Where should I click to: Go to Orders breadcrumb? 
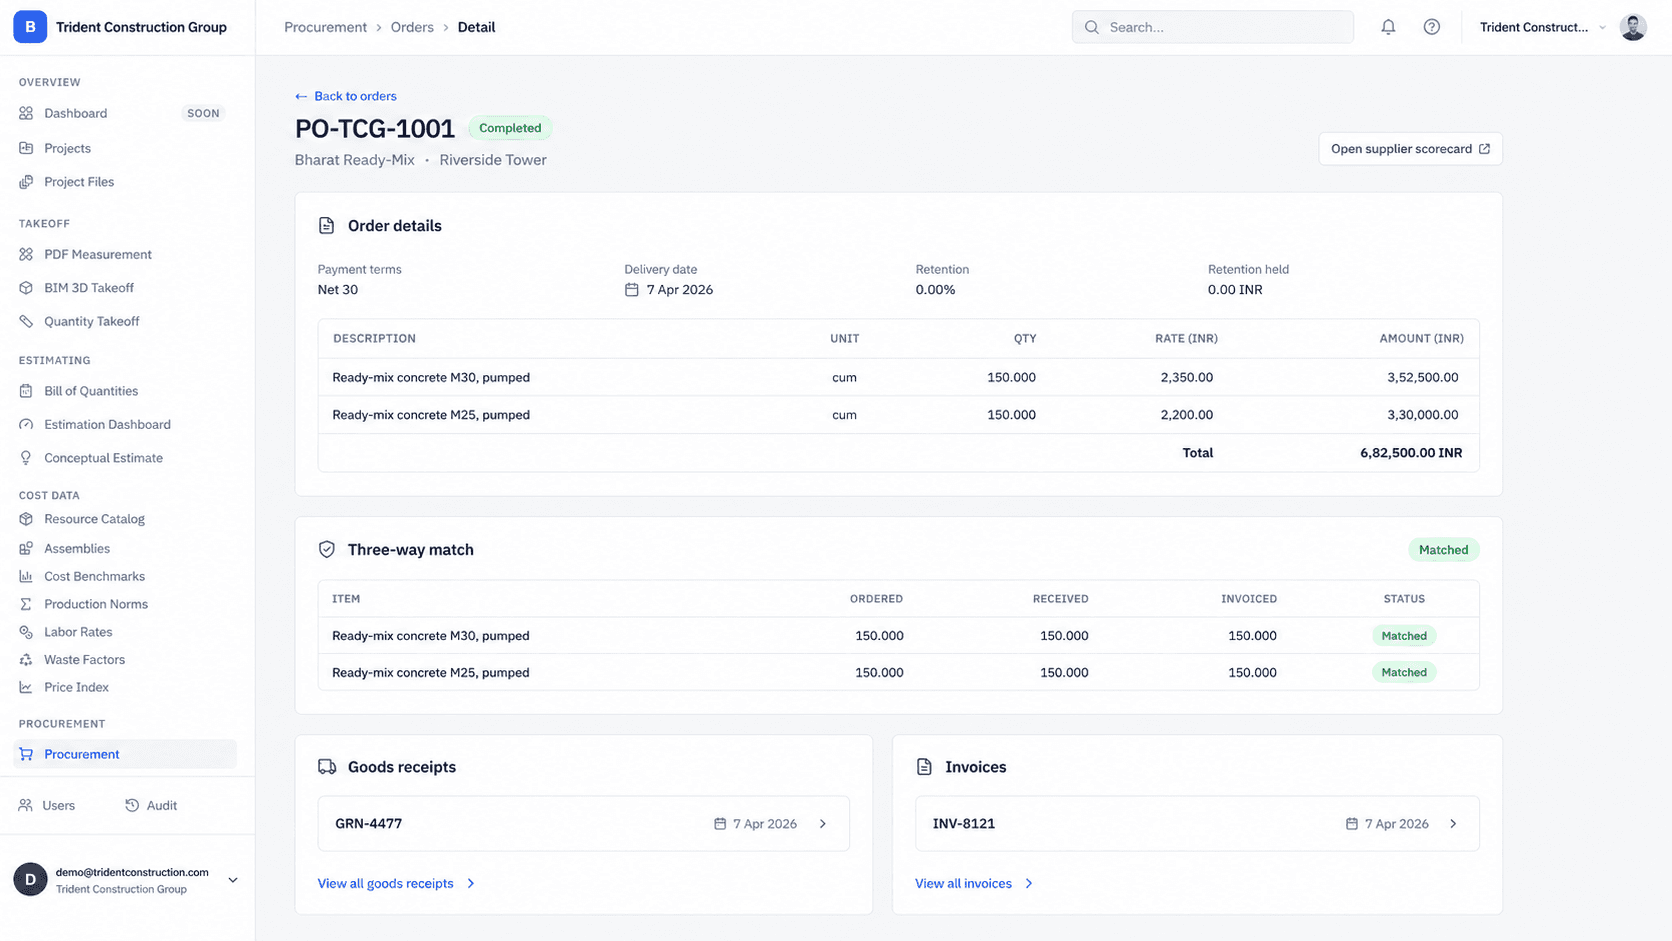pos(412,27)
